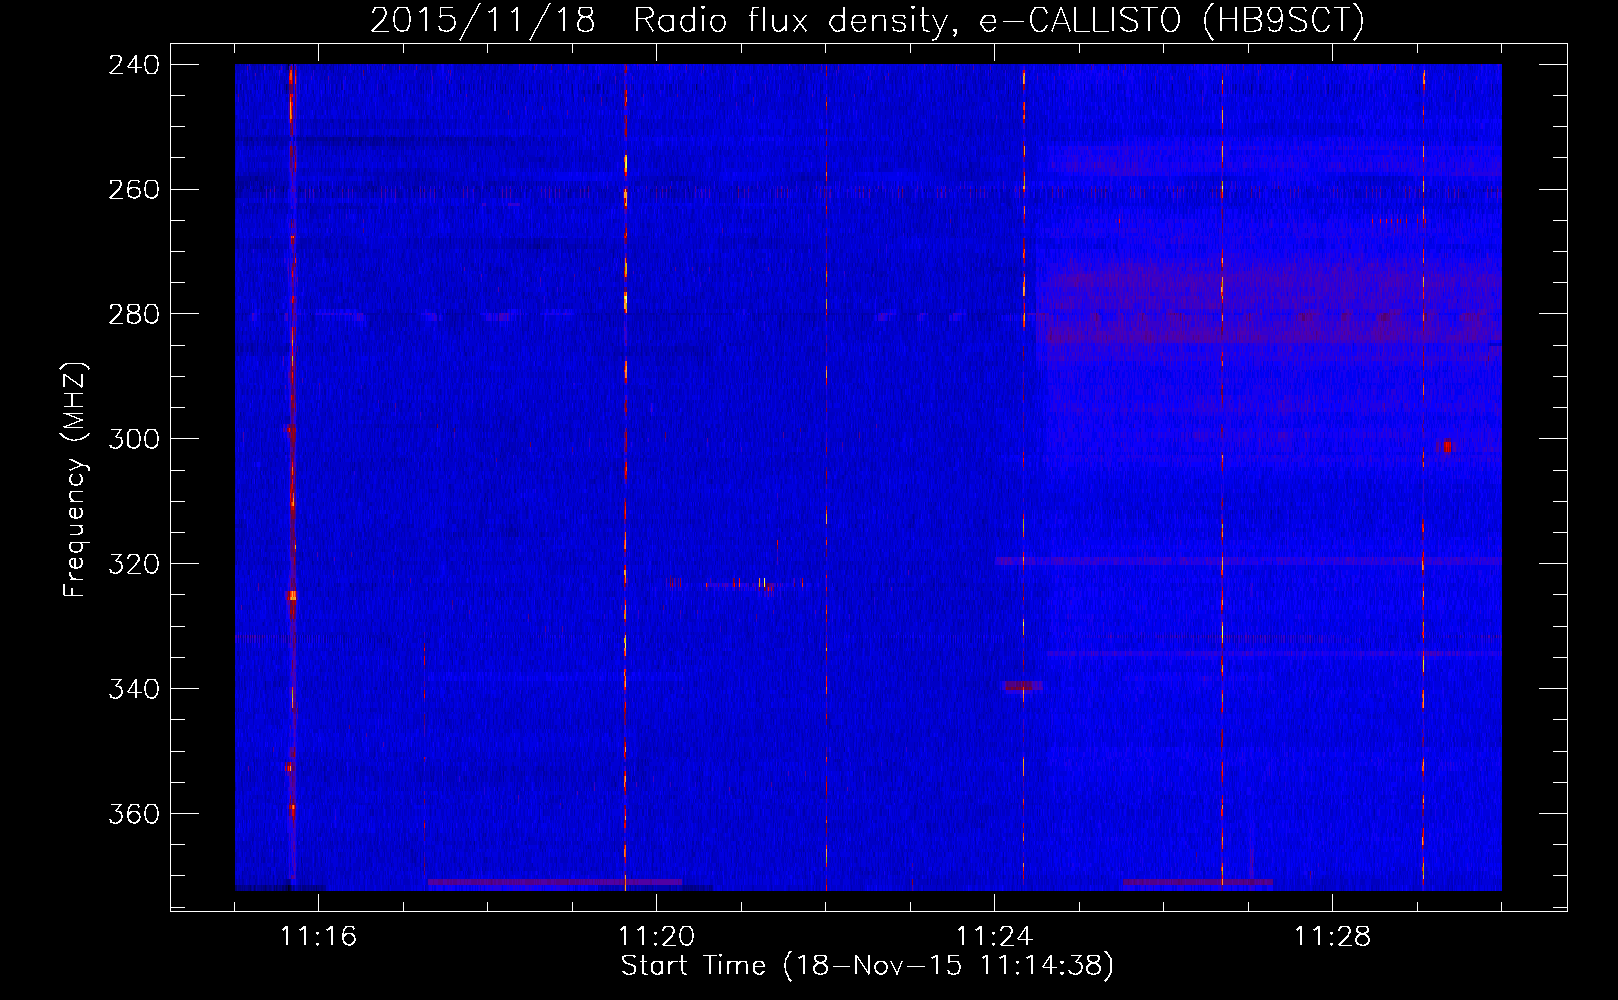Click the 'Start Time (18-Nov-15 11:14:38)' axis label

(867, 966)
